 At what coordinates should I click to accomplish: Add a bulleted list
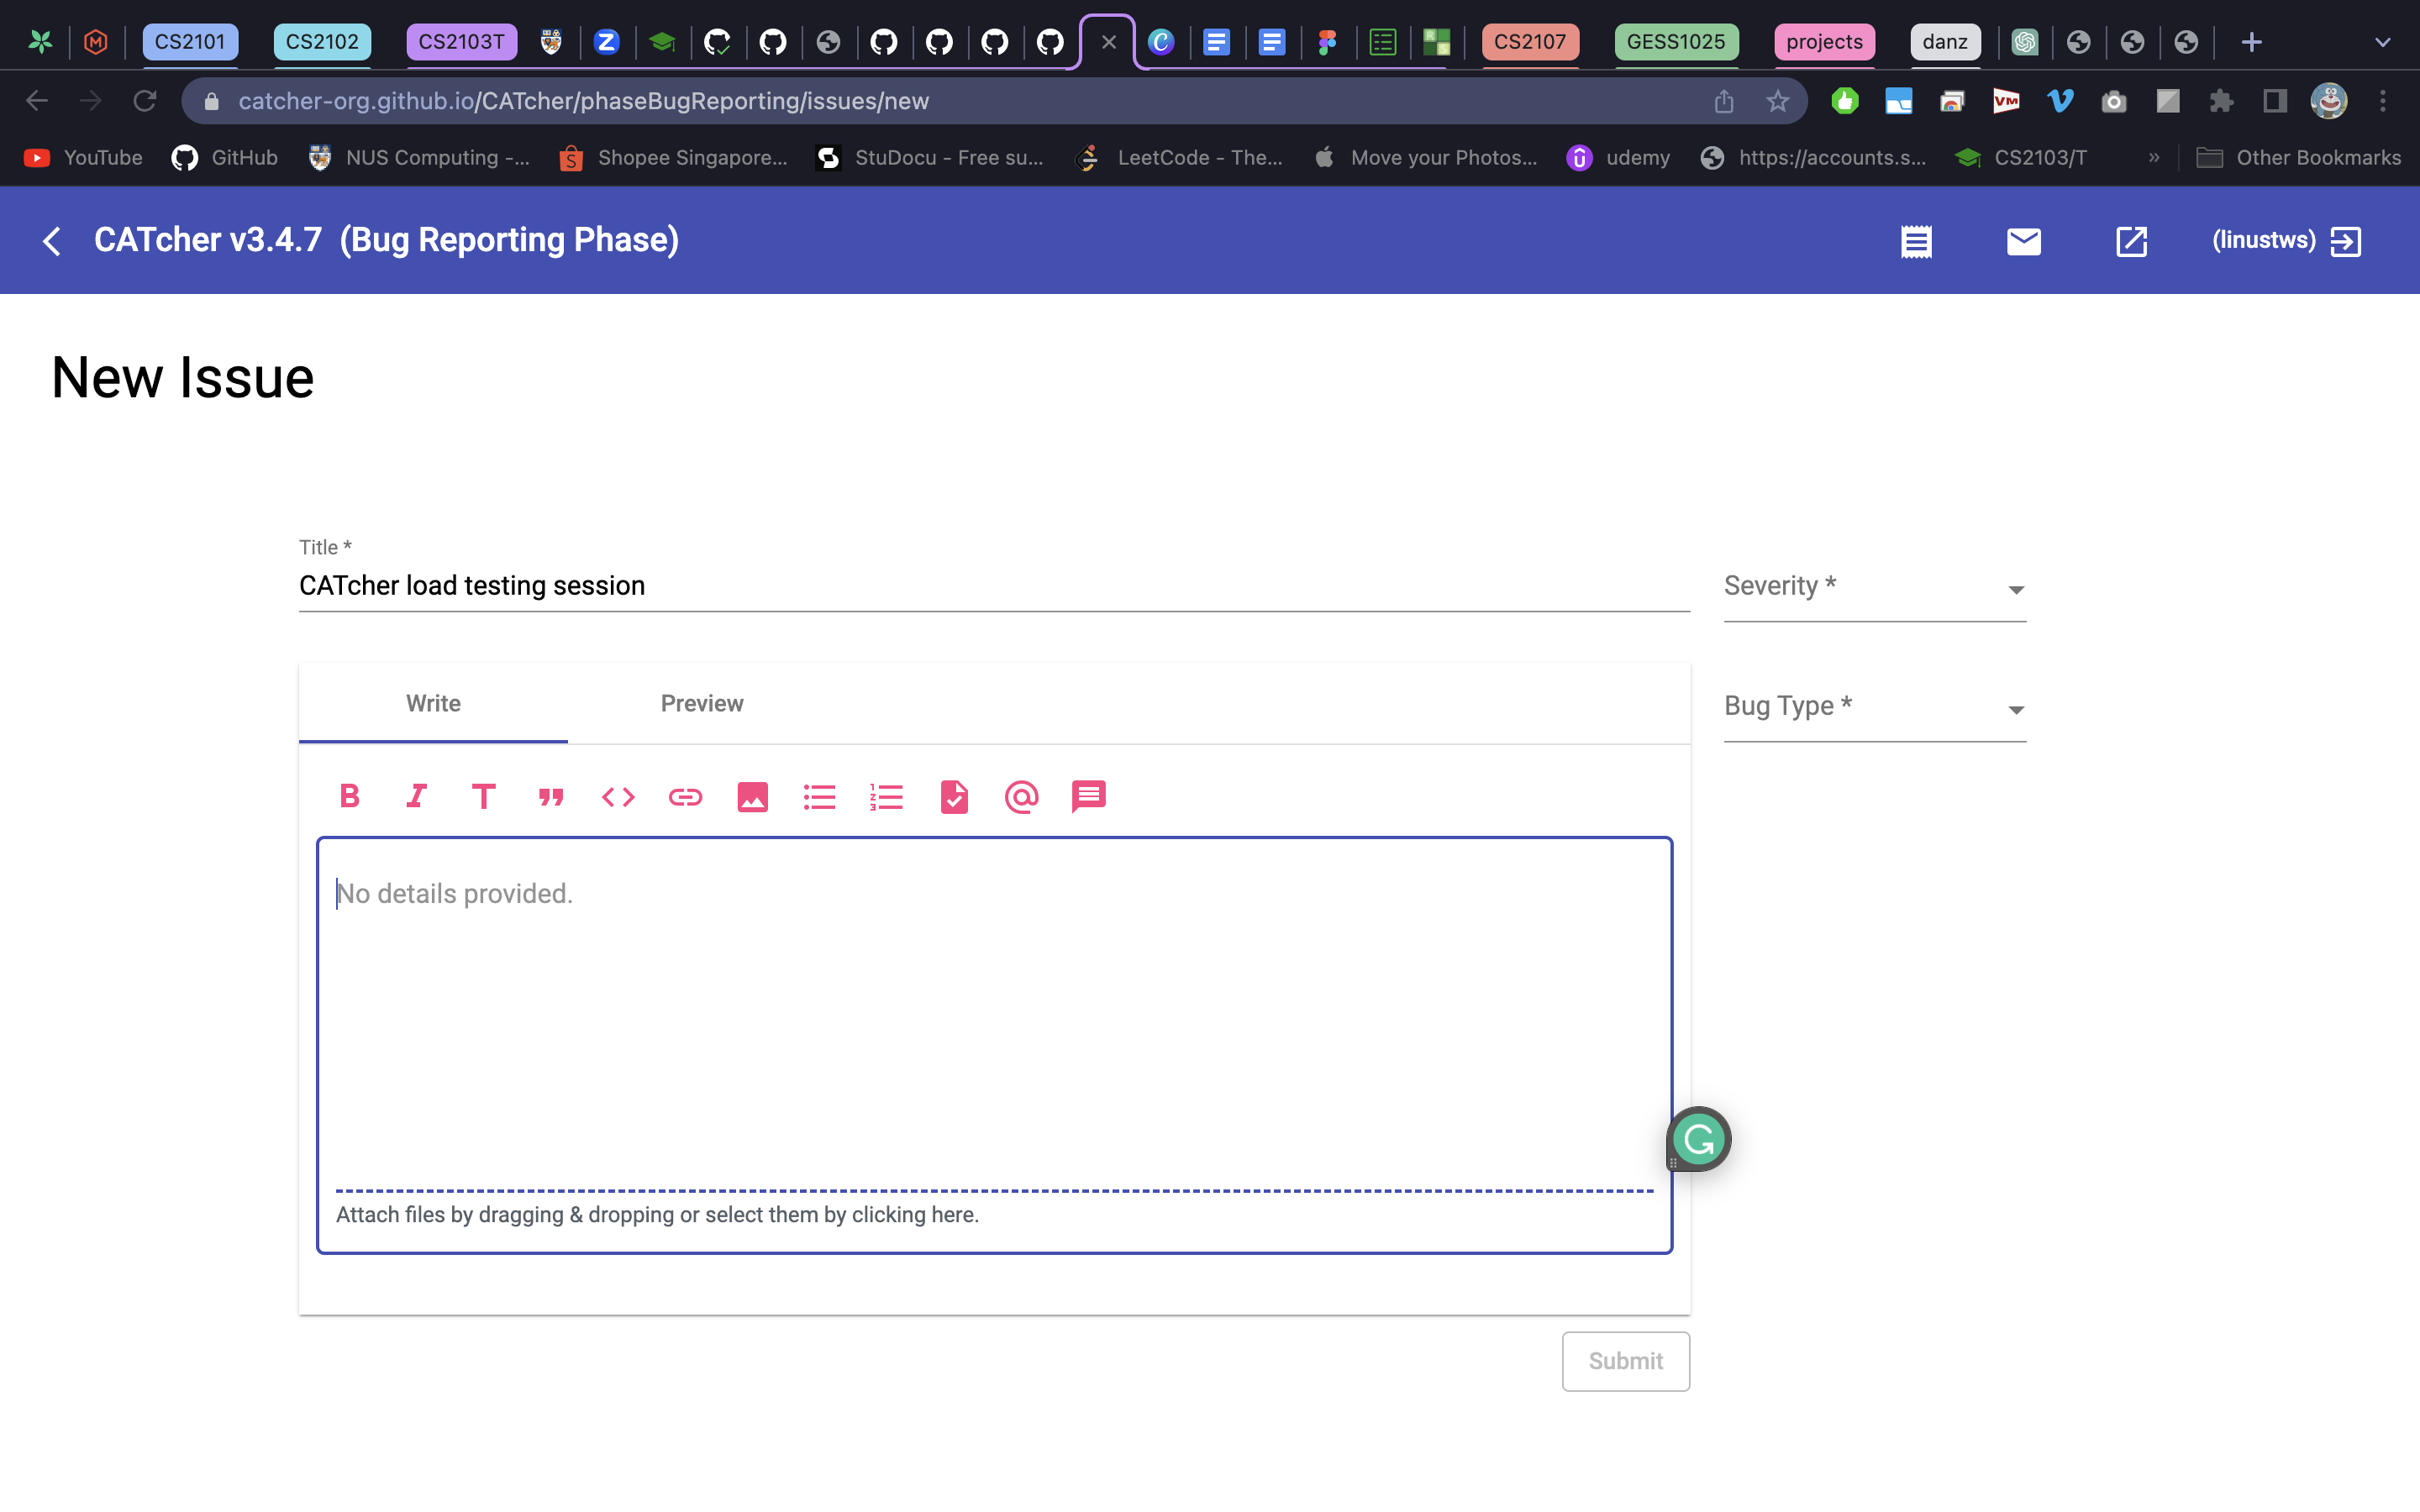(819, 797)
